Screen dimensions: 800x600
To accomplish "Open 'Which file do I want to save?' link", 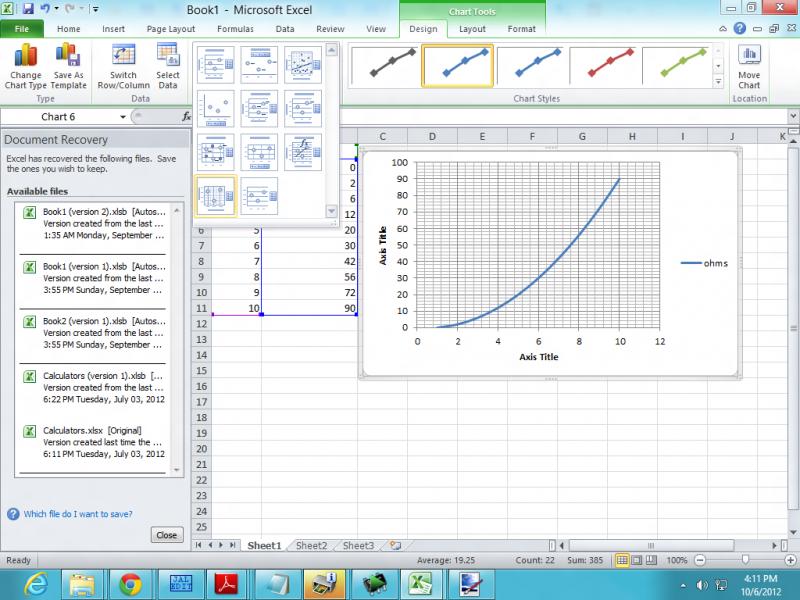I will (77, 514).
